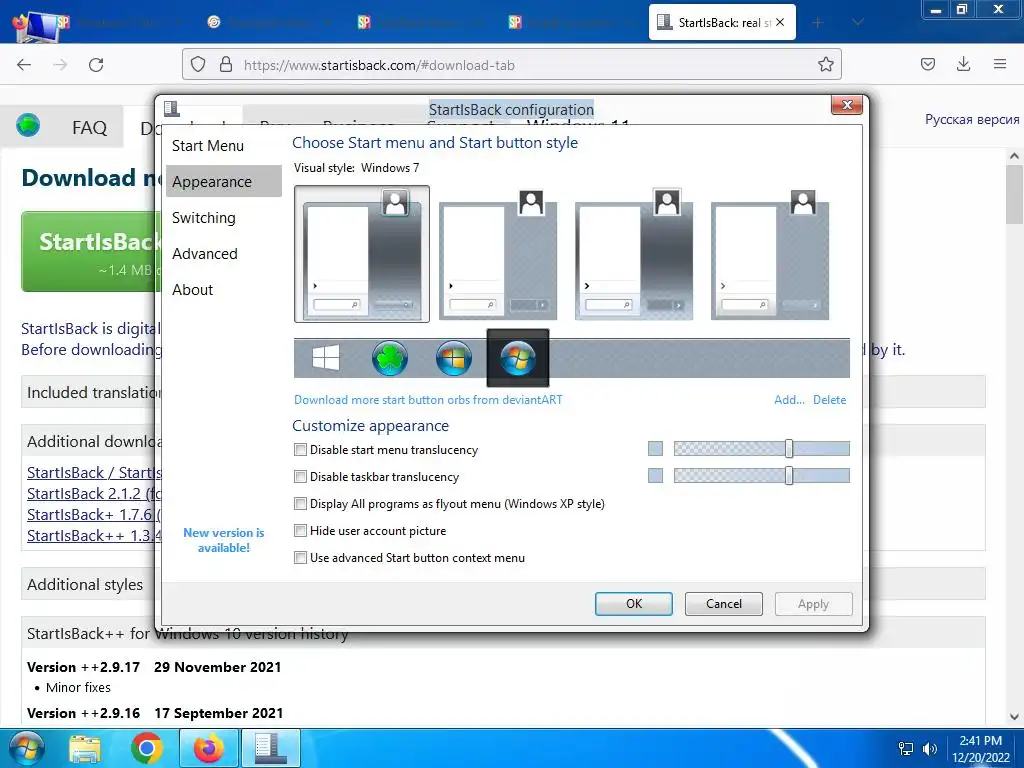Open the About section

coord(193,289)
